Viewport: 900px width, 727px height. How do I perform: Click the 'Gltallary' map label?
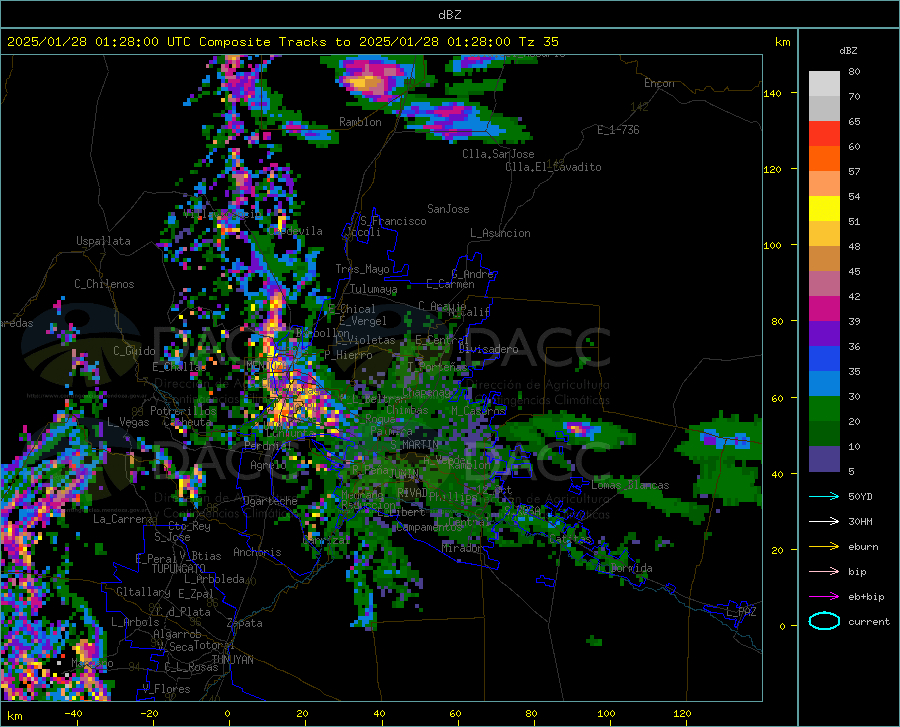click(143, 592)
